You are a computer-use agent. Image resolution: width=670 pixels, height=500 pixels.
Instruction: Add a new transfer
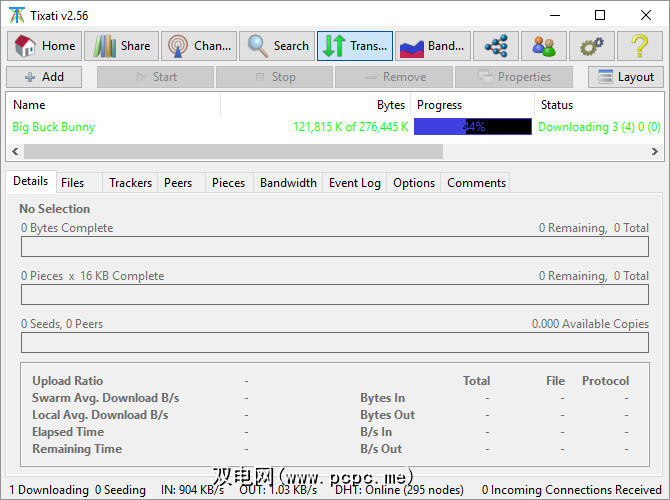[x=44, y=77]
